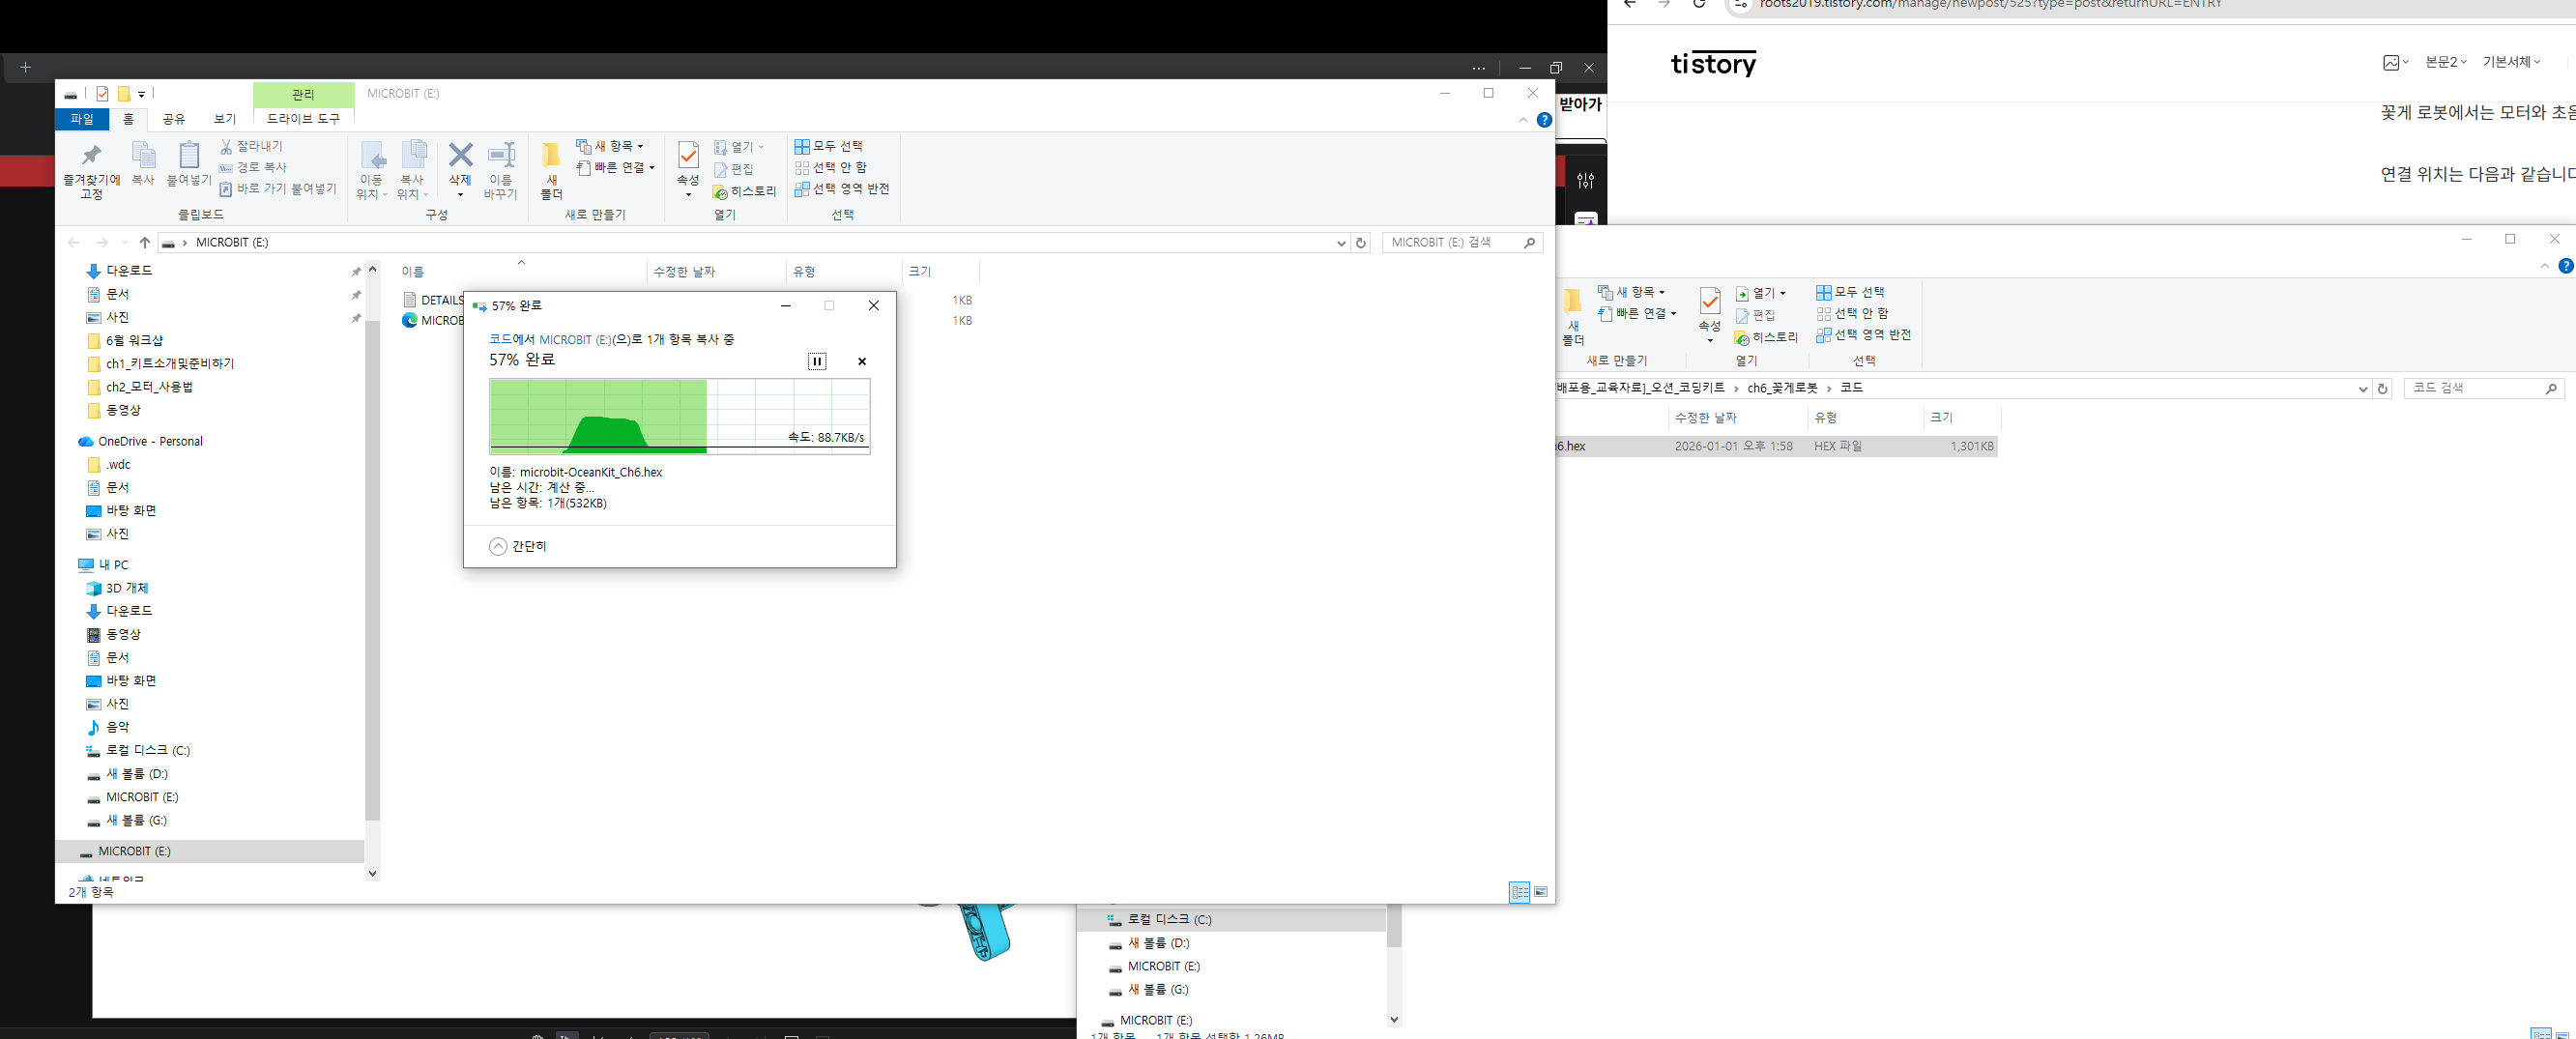Screen dimensions: 2576x1039
Task: Click the MICROBIT (E:) destination link in copy dialog
Action: pyautogui.click(x=575, y=339)
